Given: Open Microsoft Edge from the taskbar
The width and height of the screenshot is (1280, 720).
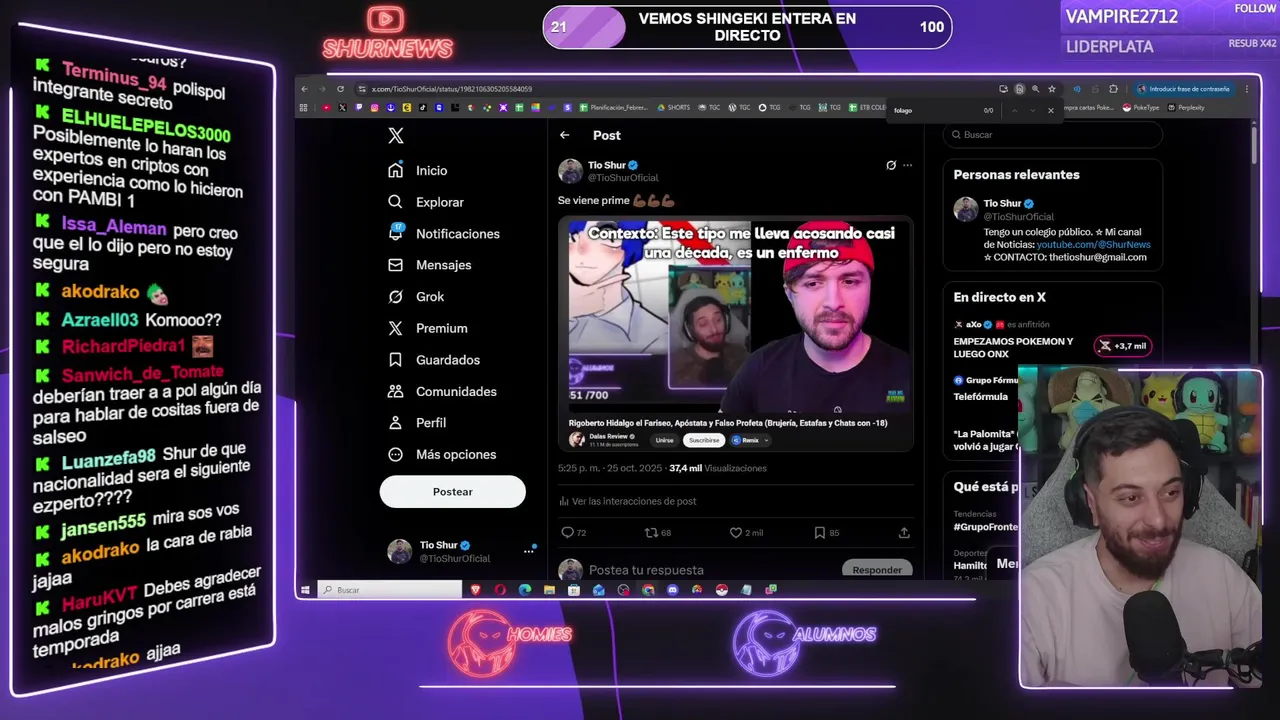Looking at the screenshot, I should point(525,590).
